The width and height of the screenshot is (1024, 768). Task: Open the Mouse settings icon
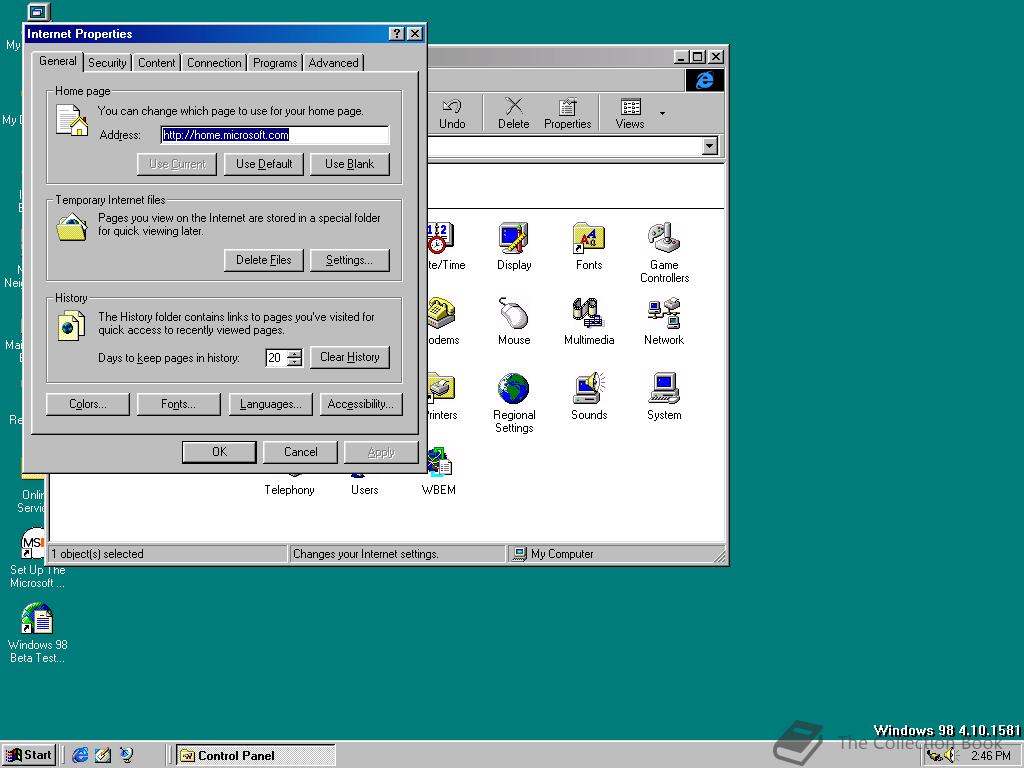click(x=514, y=314)
